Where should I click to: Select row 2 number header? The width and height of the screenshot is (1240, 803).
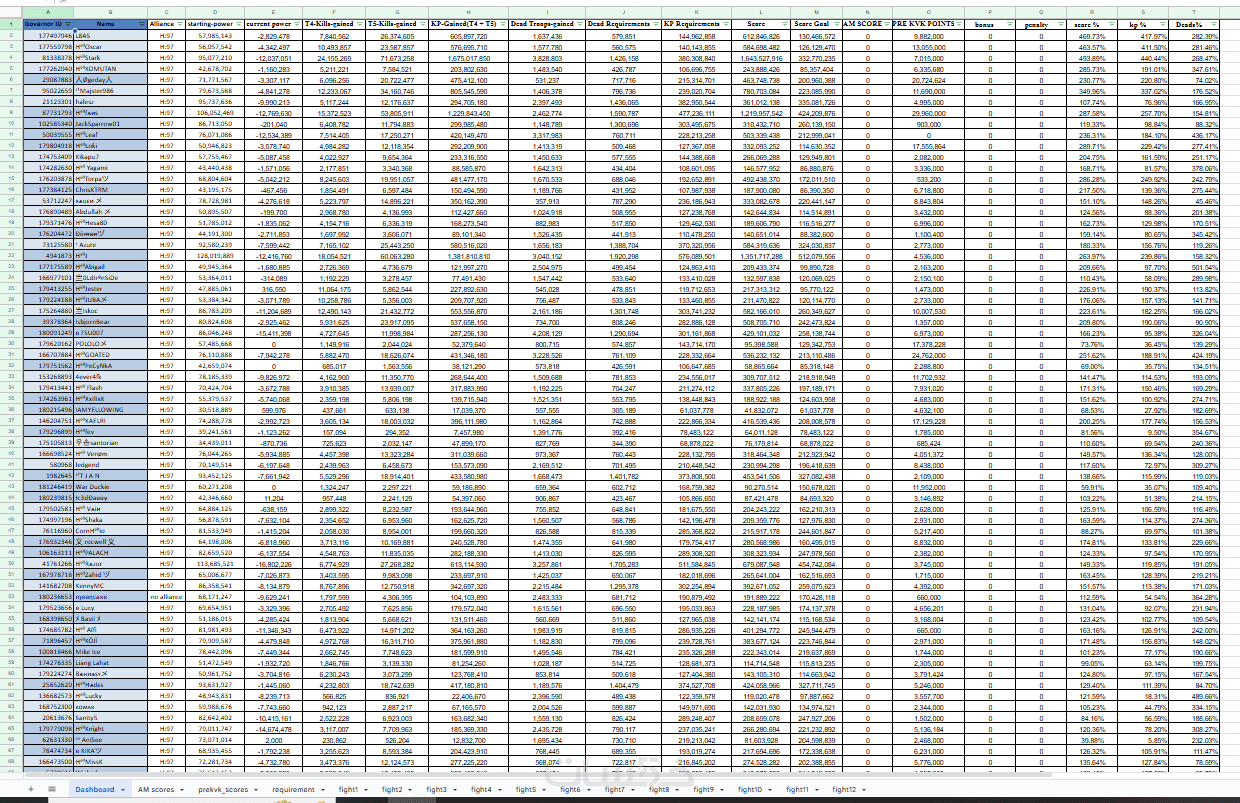(x=11, y=36)
